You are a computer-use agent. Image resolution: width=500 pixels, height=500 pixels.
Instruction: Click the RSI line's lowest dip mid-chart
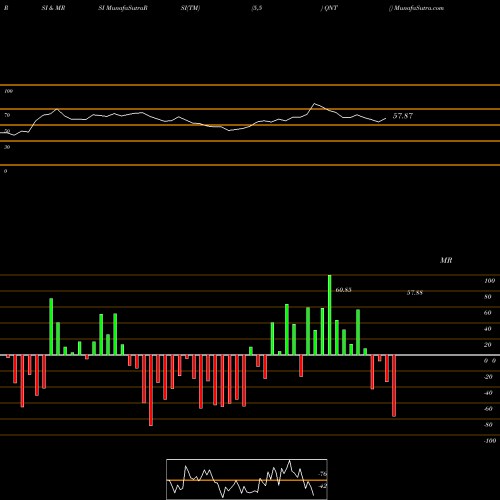pos(229,130)
